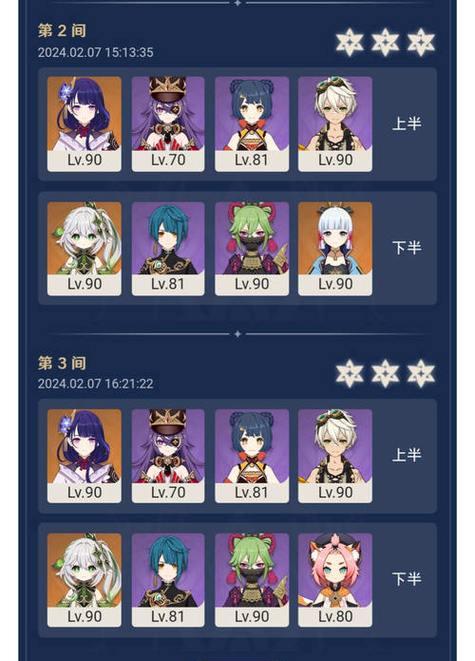Image resolution: width=475 pixels, height=661 pixels.
Task: Select the 第 3 间 chamber heading
Action: pyautogui.click(x=62, y=363)
